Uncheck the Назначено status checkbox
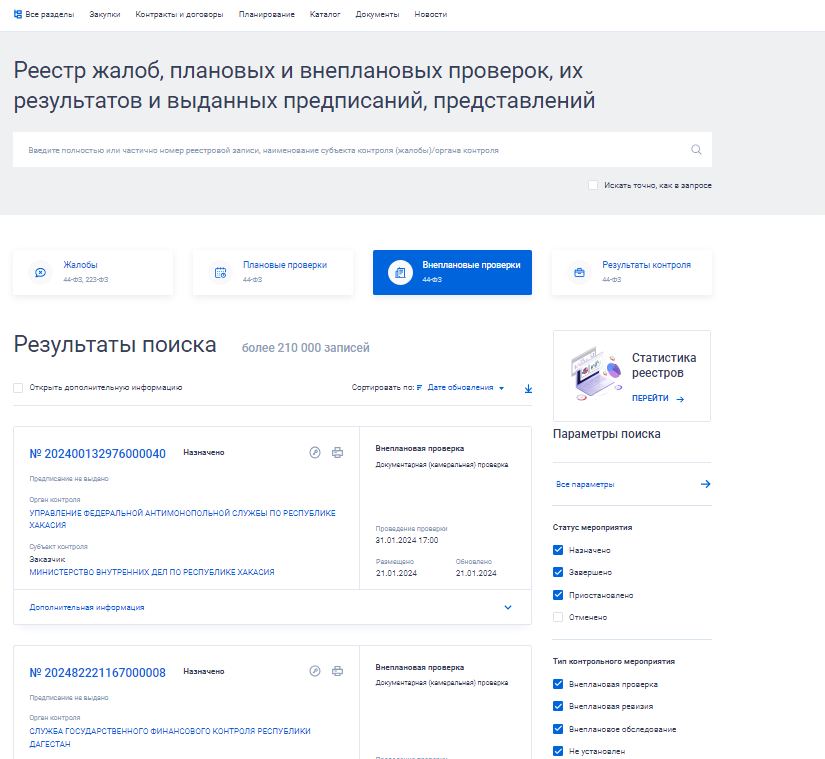Viewport: 825px width, 759px height. tap(557, 549)
